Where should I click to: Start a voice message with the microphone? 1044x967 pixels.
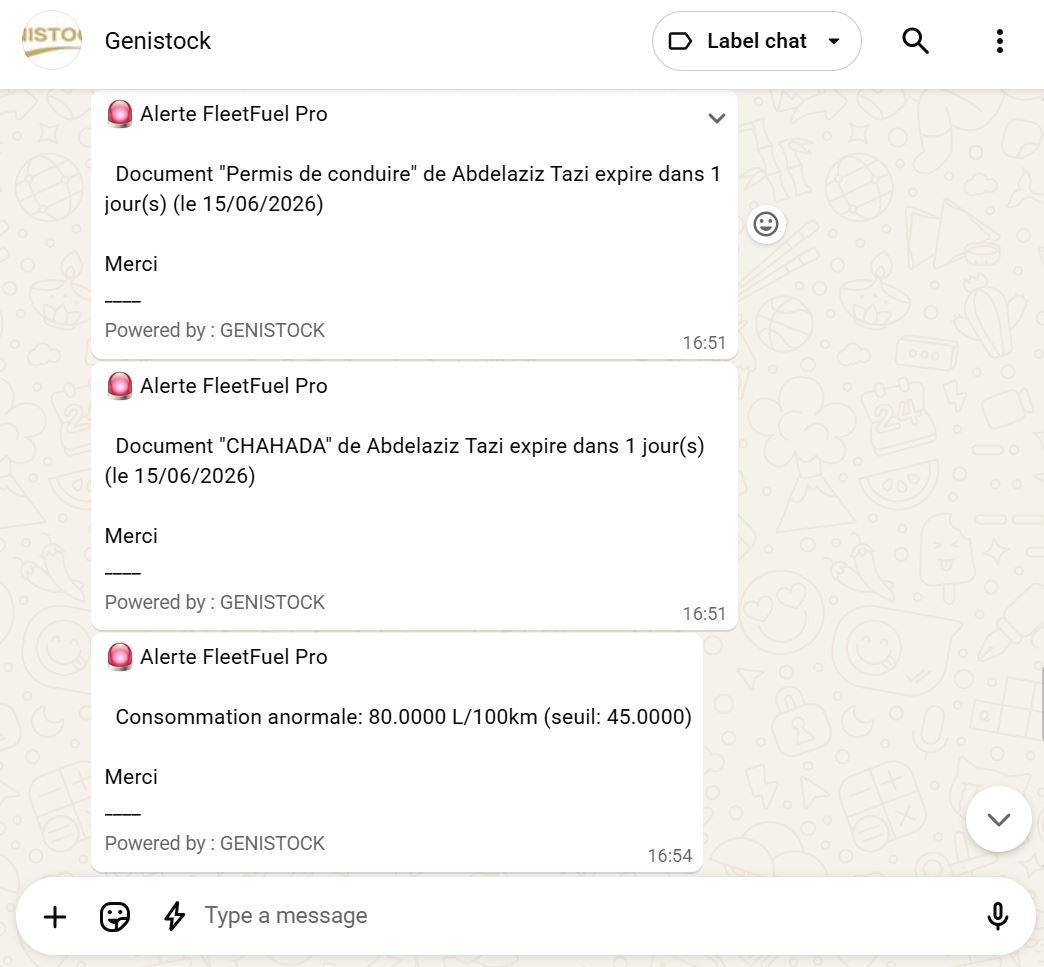click(x=997, y=916)
